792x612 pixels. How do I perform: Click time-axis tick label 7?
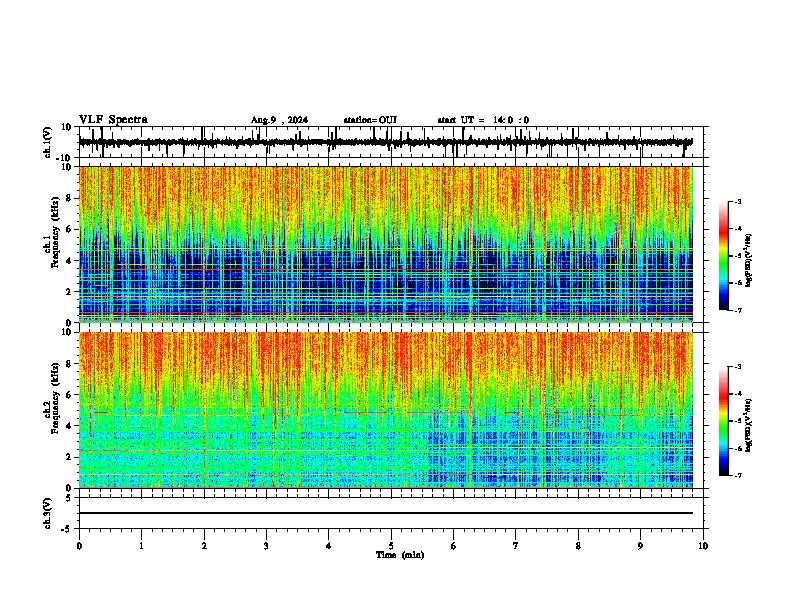(516, 546)
